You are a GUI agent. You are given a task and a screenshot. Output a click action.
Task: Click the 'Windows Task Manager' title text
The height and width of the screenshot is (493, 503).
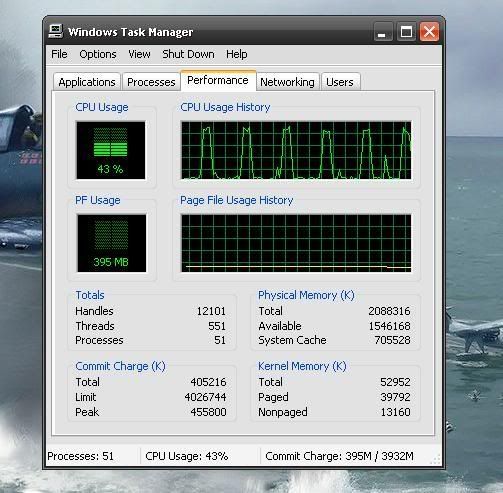tap(130, 32)
